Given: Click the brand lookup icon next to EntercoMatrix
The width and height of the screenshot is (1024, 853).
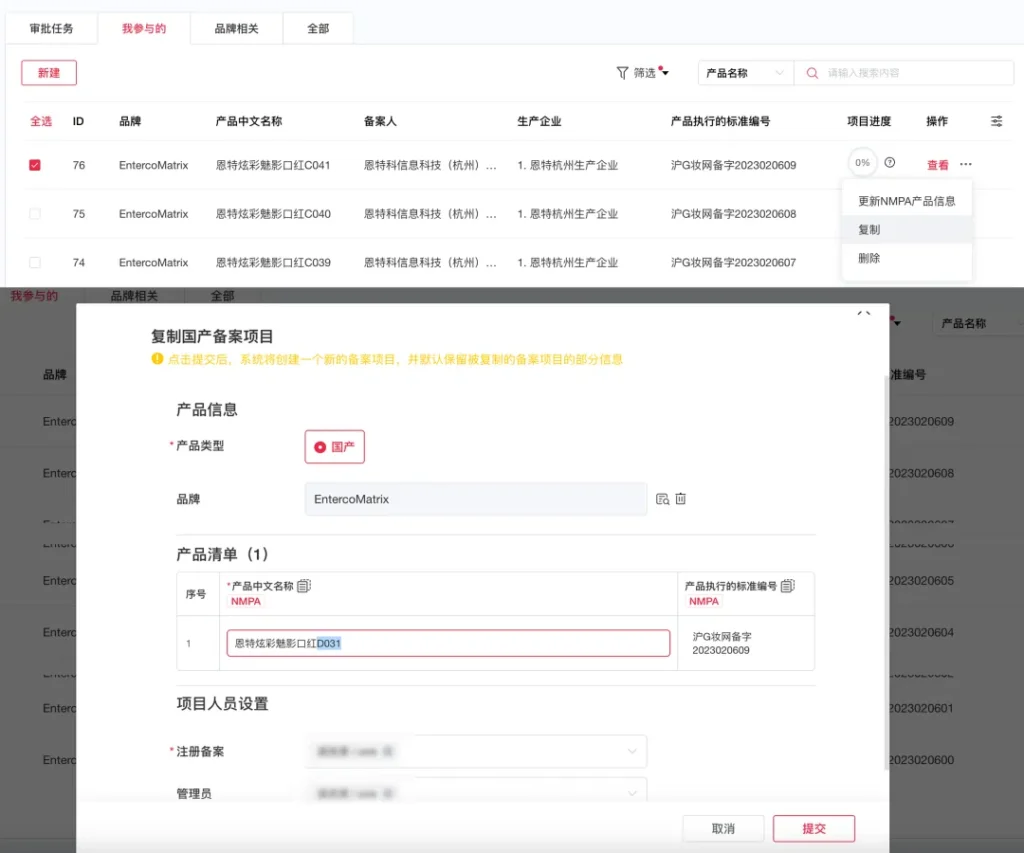Looking at the screenshot, I should coord(662,499).
